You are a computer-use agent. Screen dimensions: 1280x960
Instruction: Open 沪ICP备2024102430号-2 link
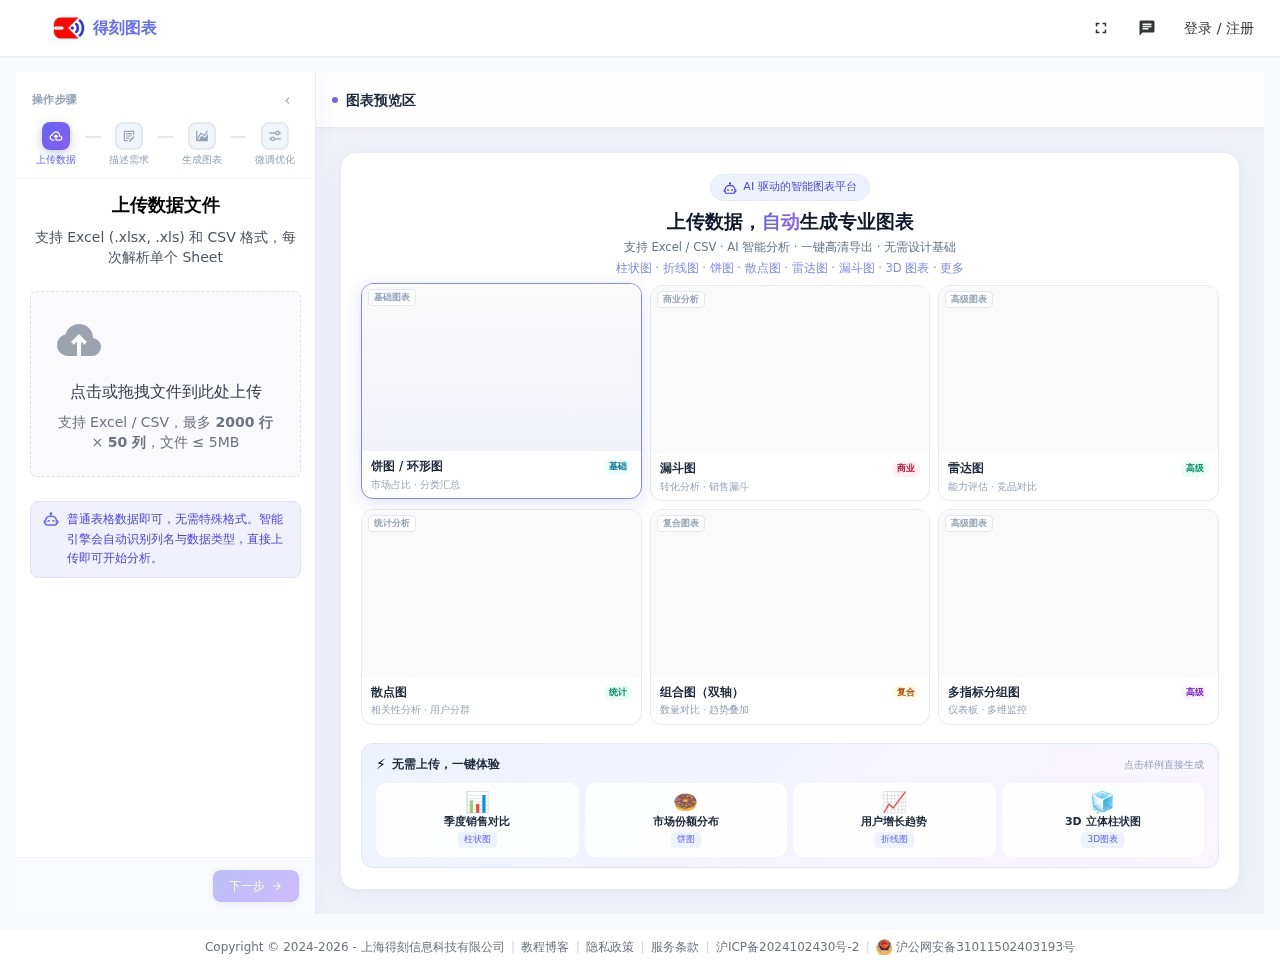787,947
